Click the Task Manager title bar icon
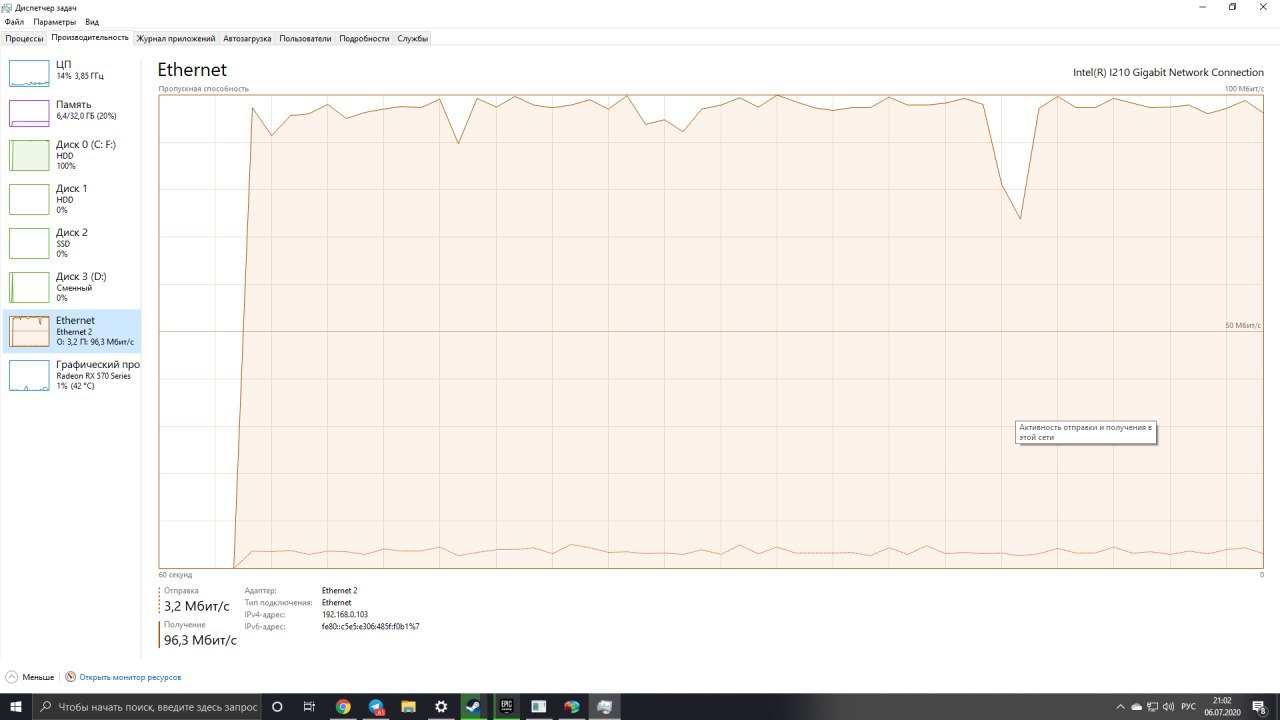 tap(7, 7)
